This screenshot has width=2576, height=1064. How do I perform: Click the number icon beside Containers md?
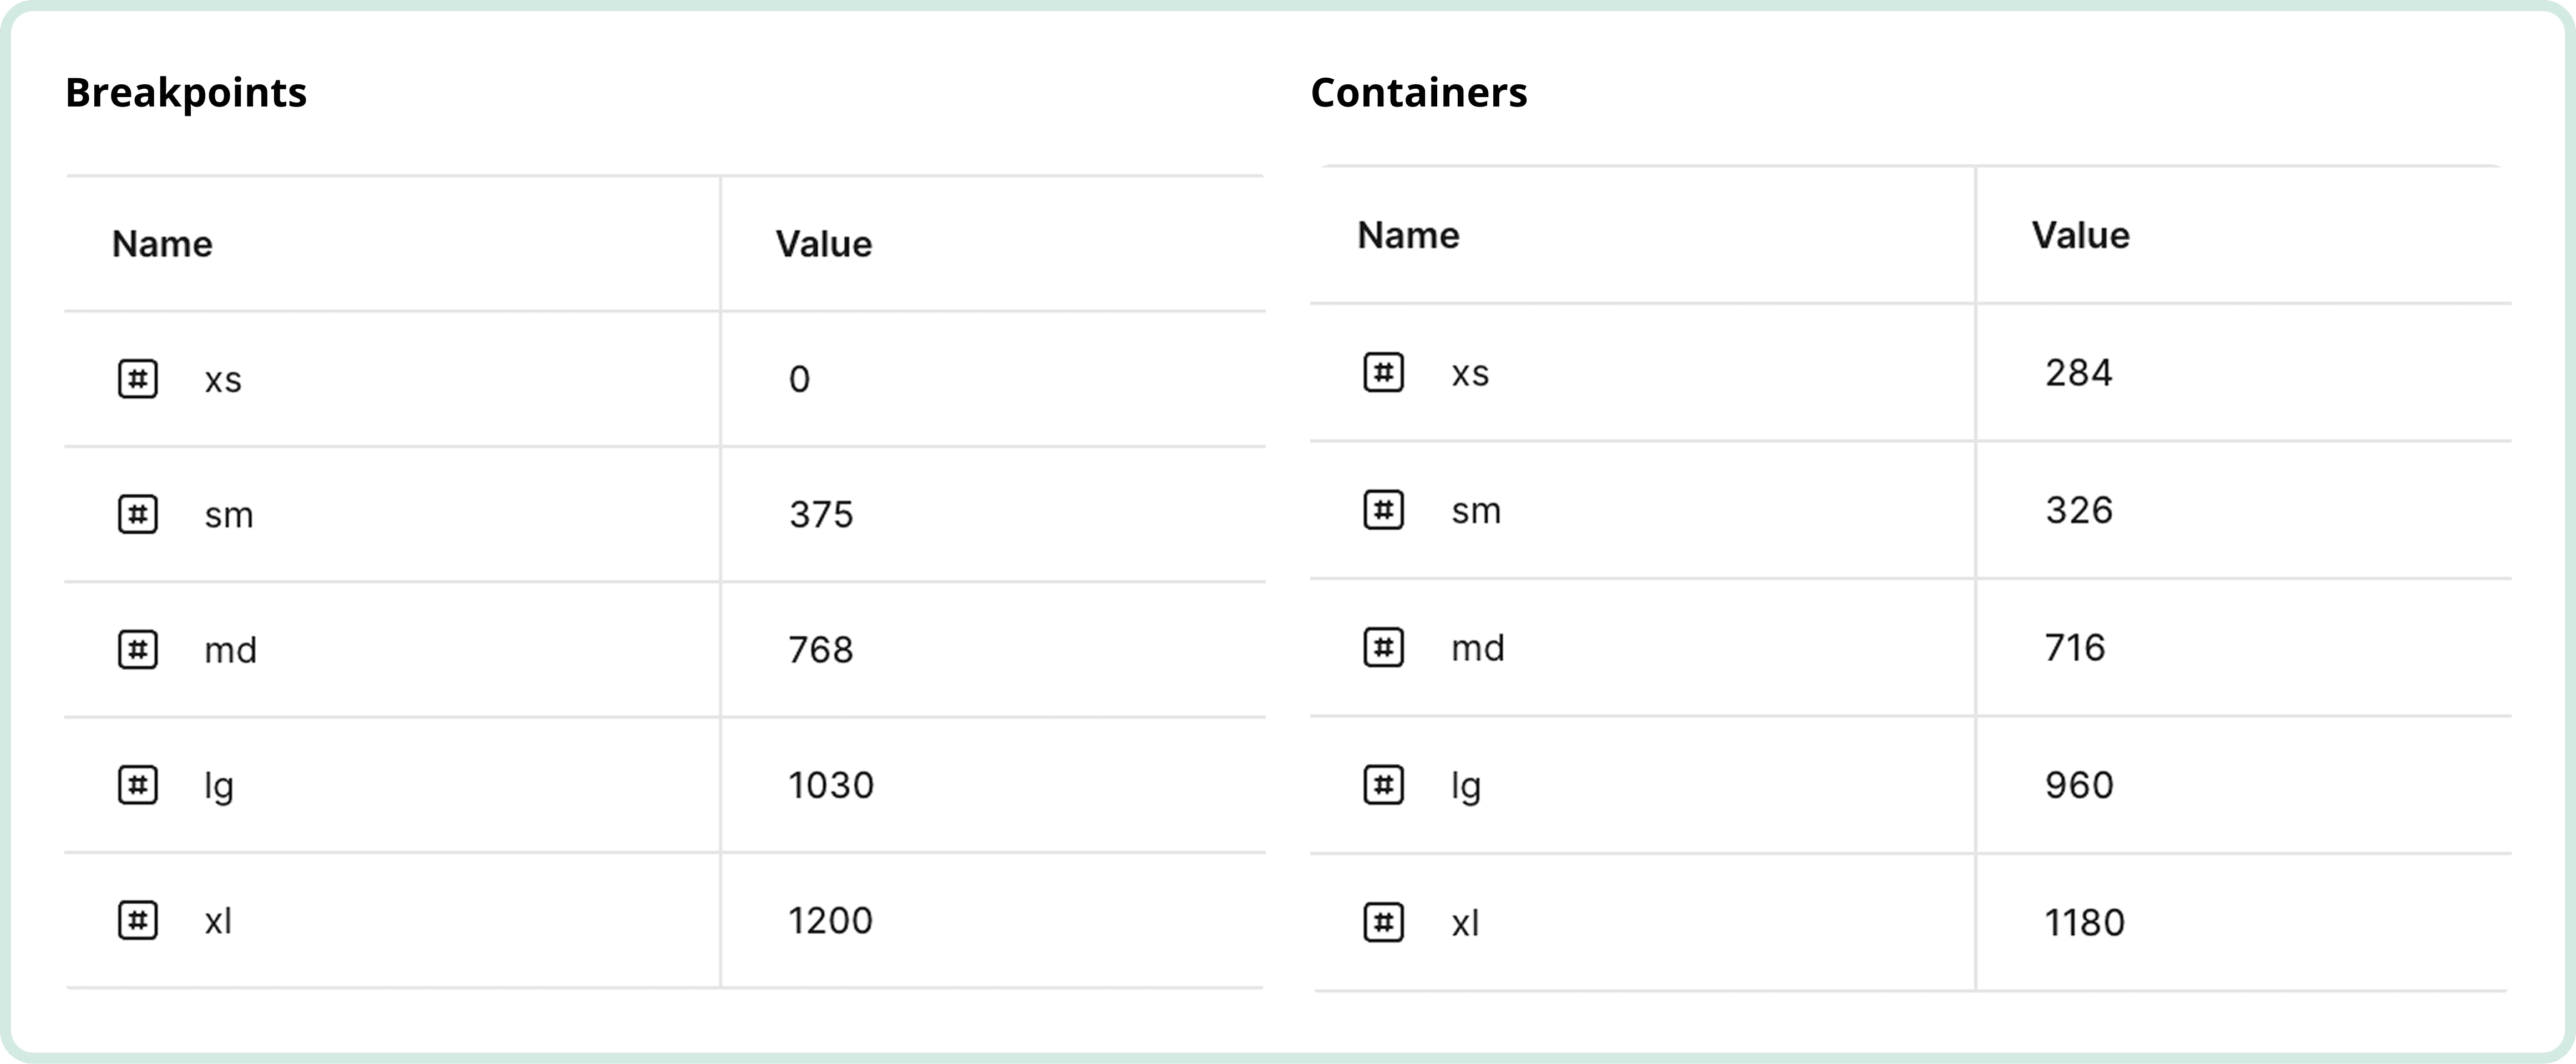click(1384, 647)
